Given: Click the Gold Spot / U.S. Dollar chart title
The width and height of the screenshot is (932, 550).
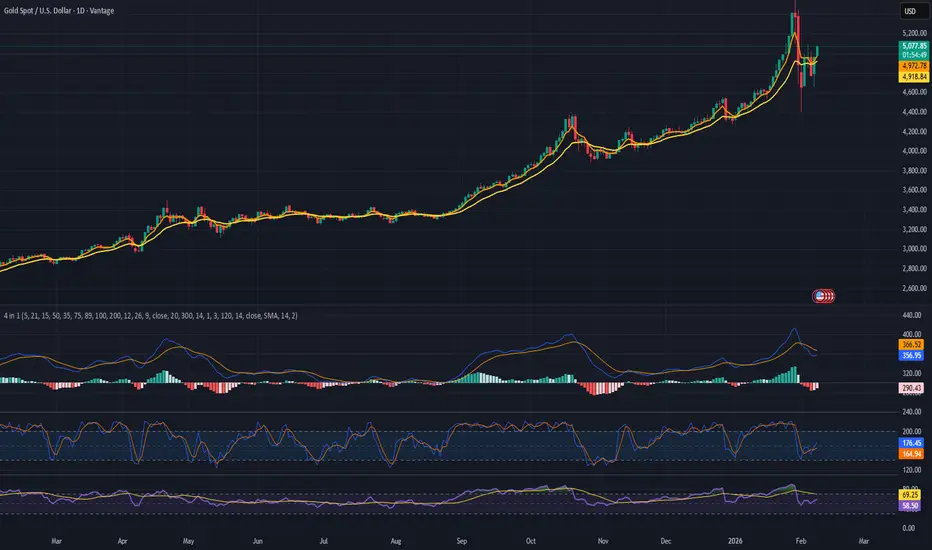Looking at the screenshot, I should tap(59, 11).
